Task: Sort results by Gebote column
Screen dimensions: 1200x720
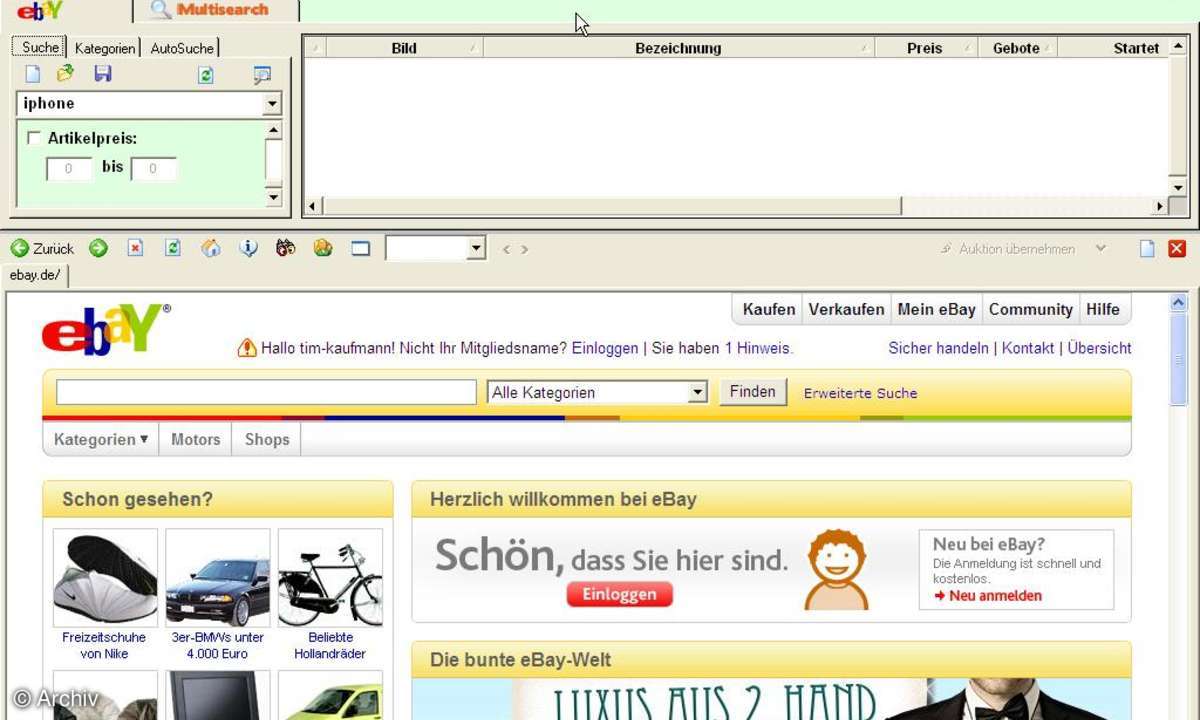Action: coord(1016,48)
